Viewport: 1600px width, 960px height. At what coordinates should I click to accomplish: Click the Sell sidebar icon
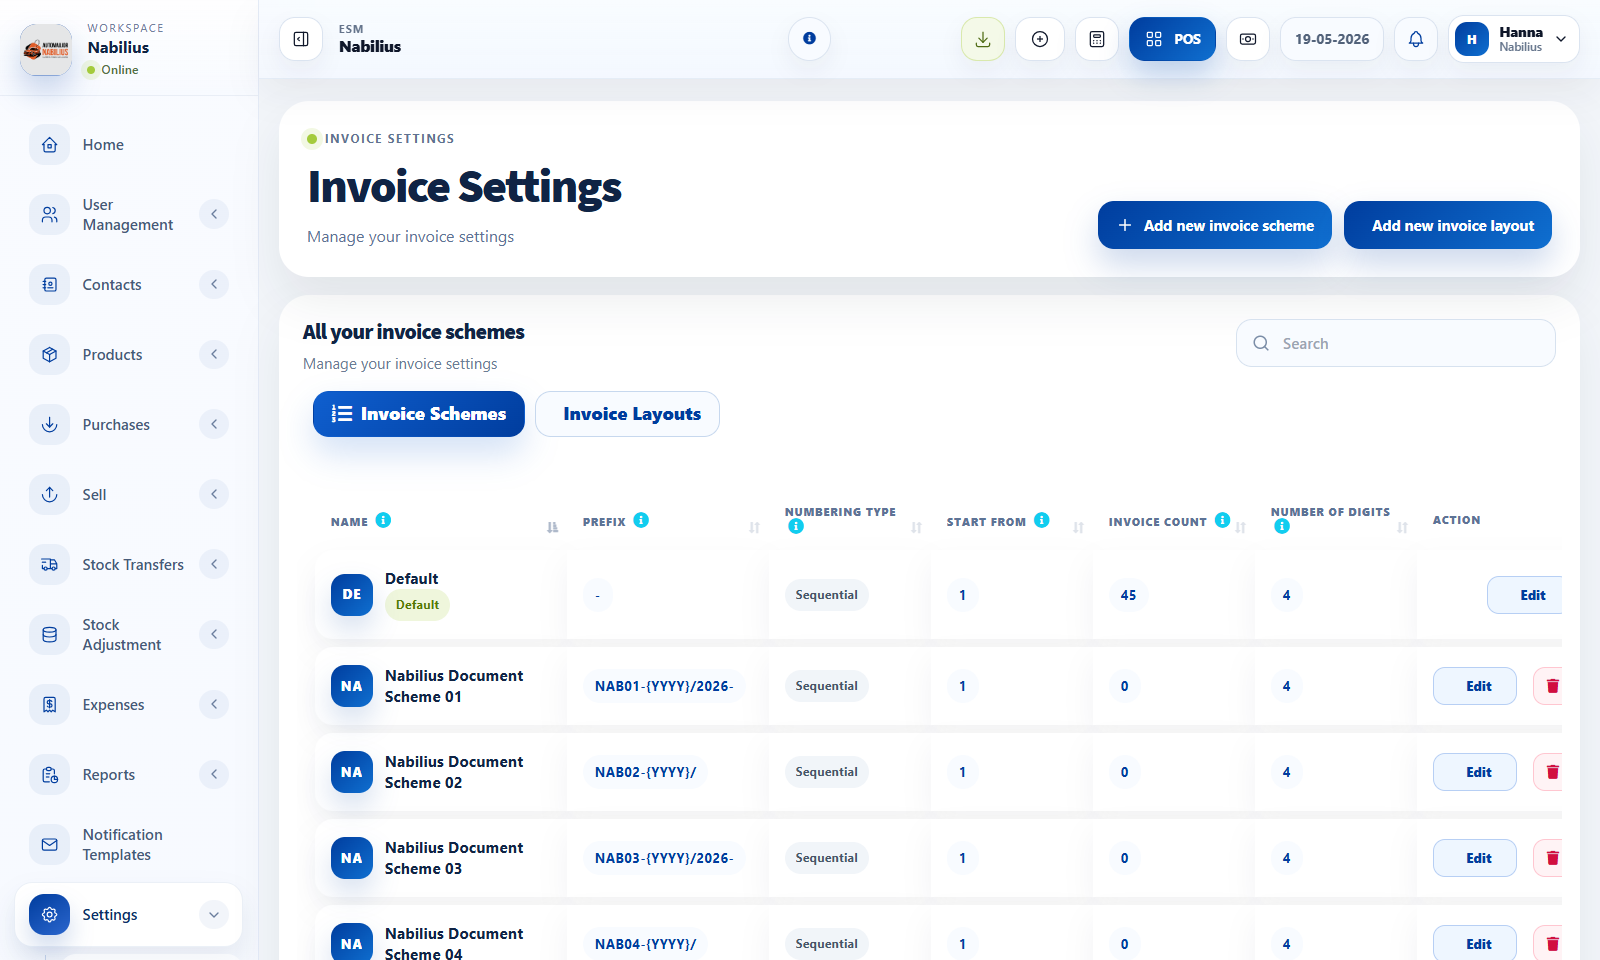click(50, 494)
